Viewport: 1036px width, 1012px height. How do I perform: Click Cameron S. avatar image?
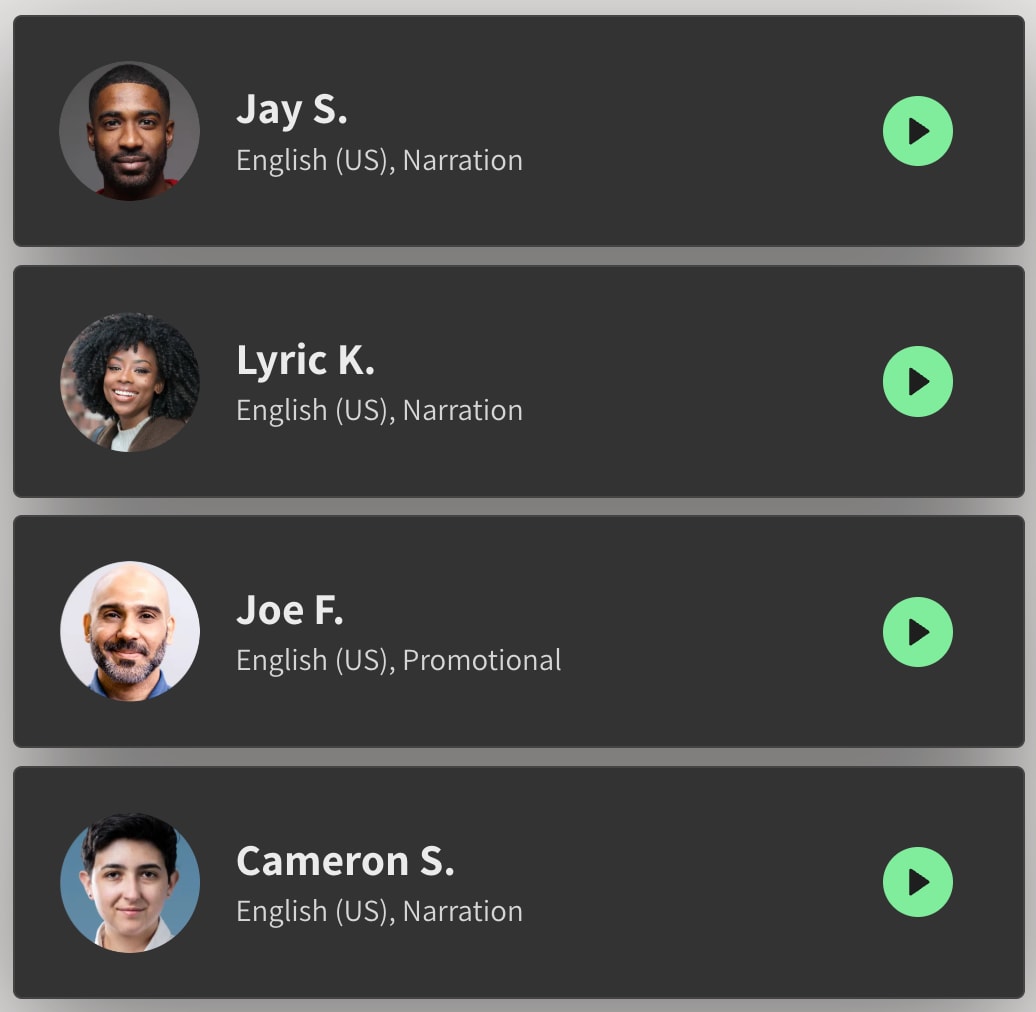point(130,883)
